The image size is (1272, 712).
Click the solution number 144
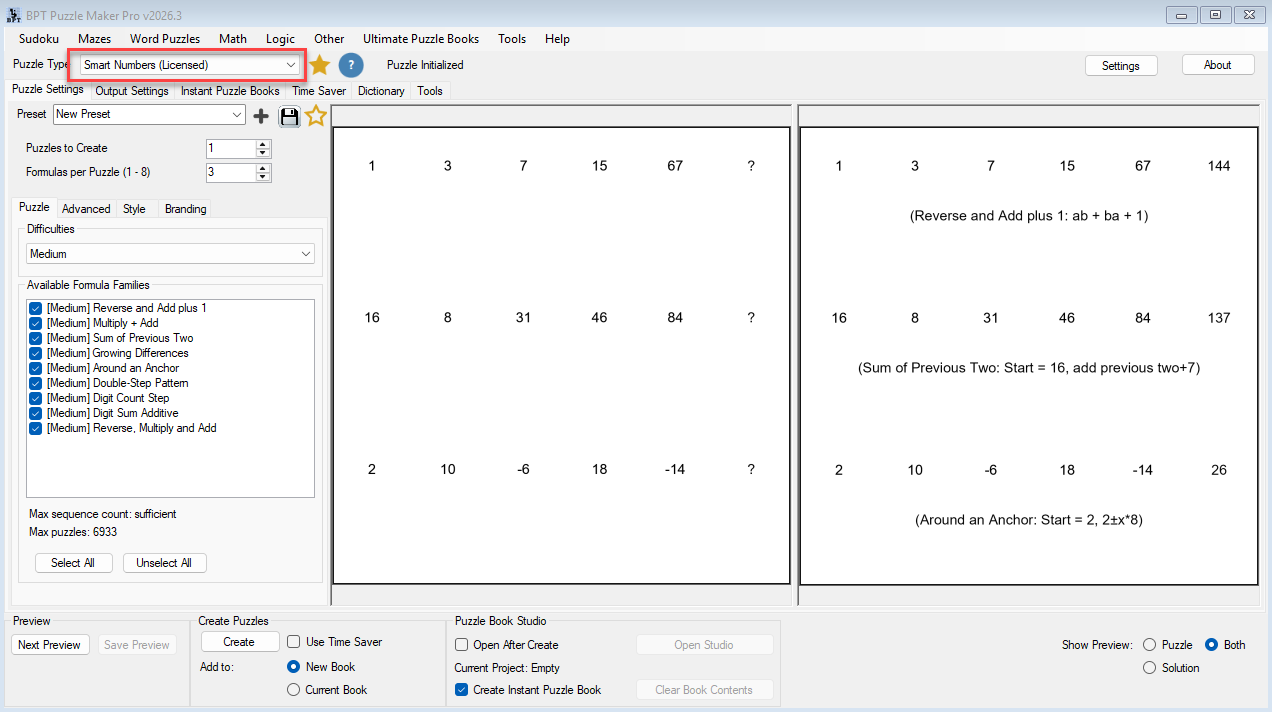pos(1218,166)
